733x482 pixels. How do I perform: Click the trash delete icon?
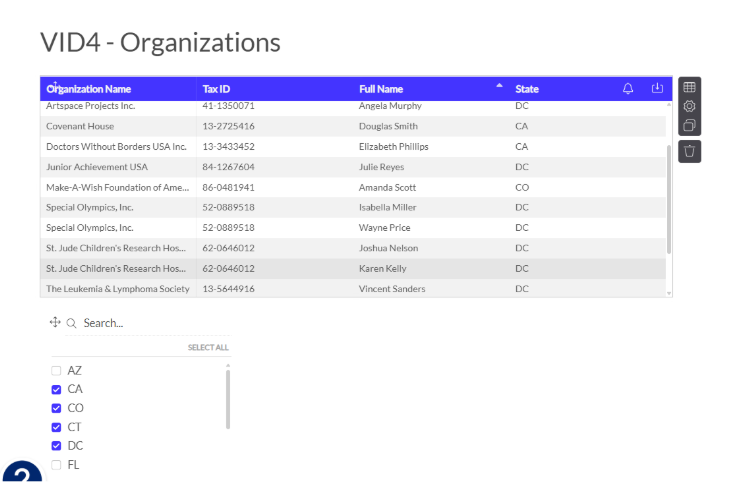[x=690, y=151]
